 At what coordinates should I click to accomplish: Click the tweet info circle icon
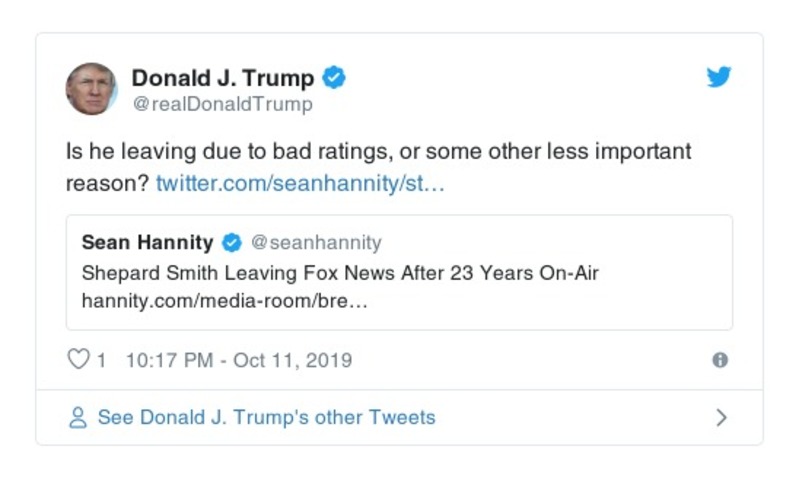(x=719, y=360)
